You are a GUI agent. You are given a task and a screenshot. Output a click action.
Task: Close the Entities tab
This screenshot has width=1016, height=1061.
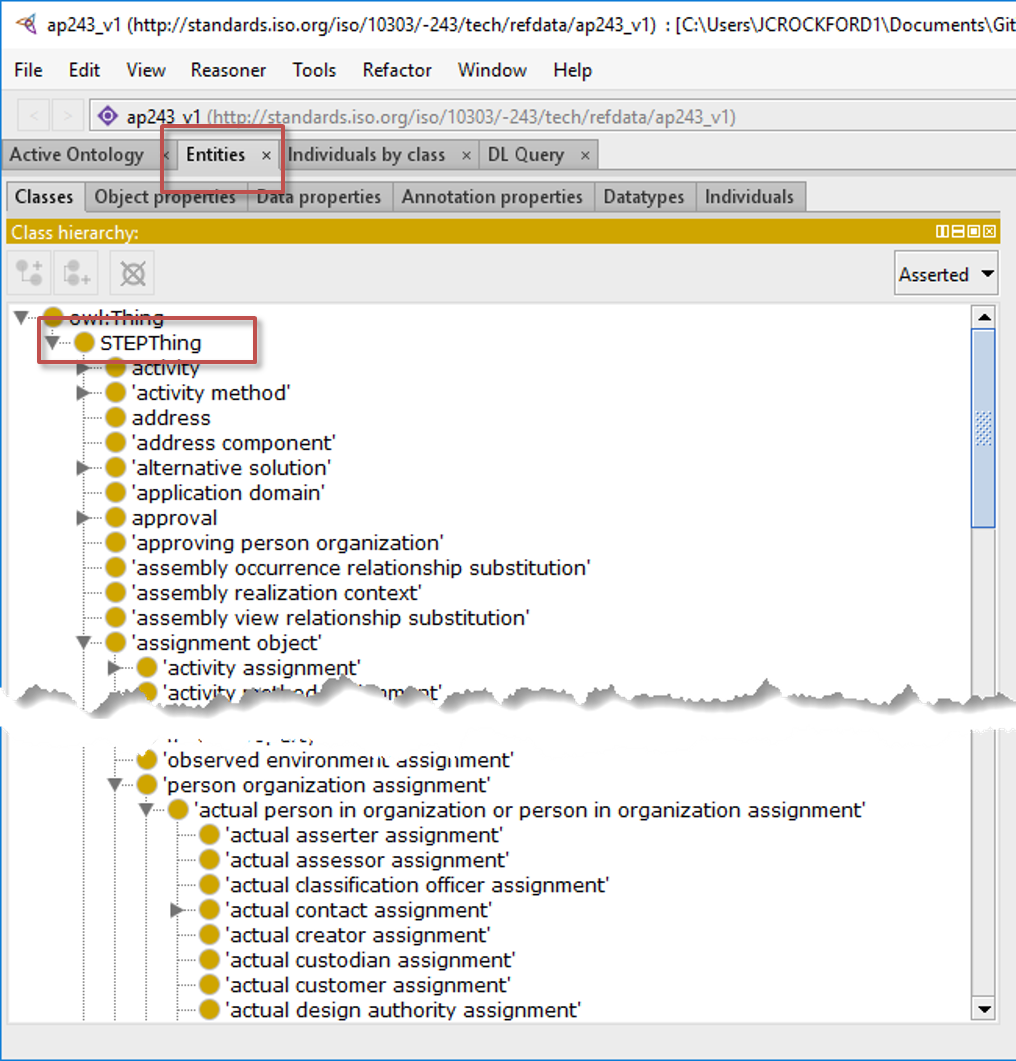pos(266,155)
